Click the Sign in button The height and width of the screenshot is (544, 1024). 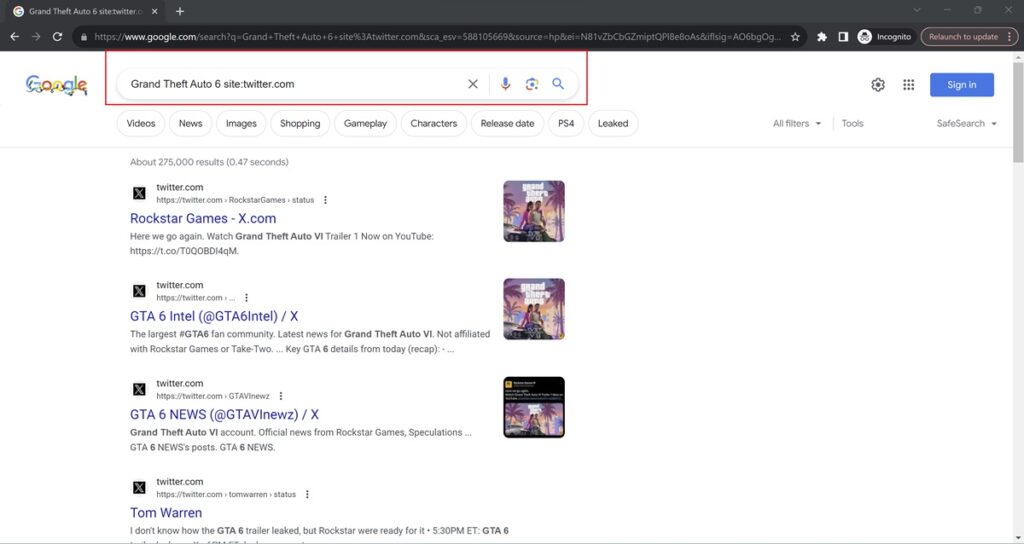962,85
